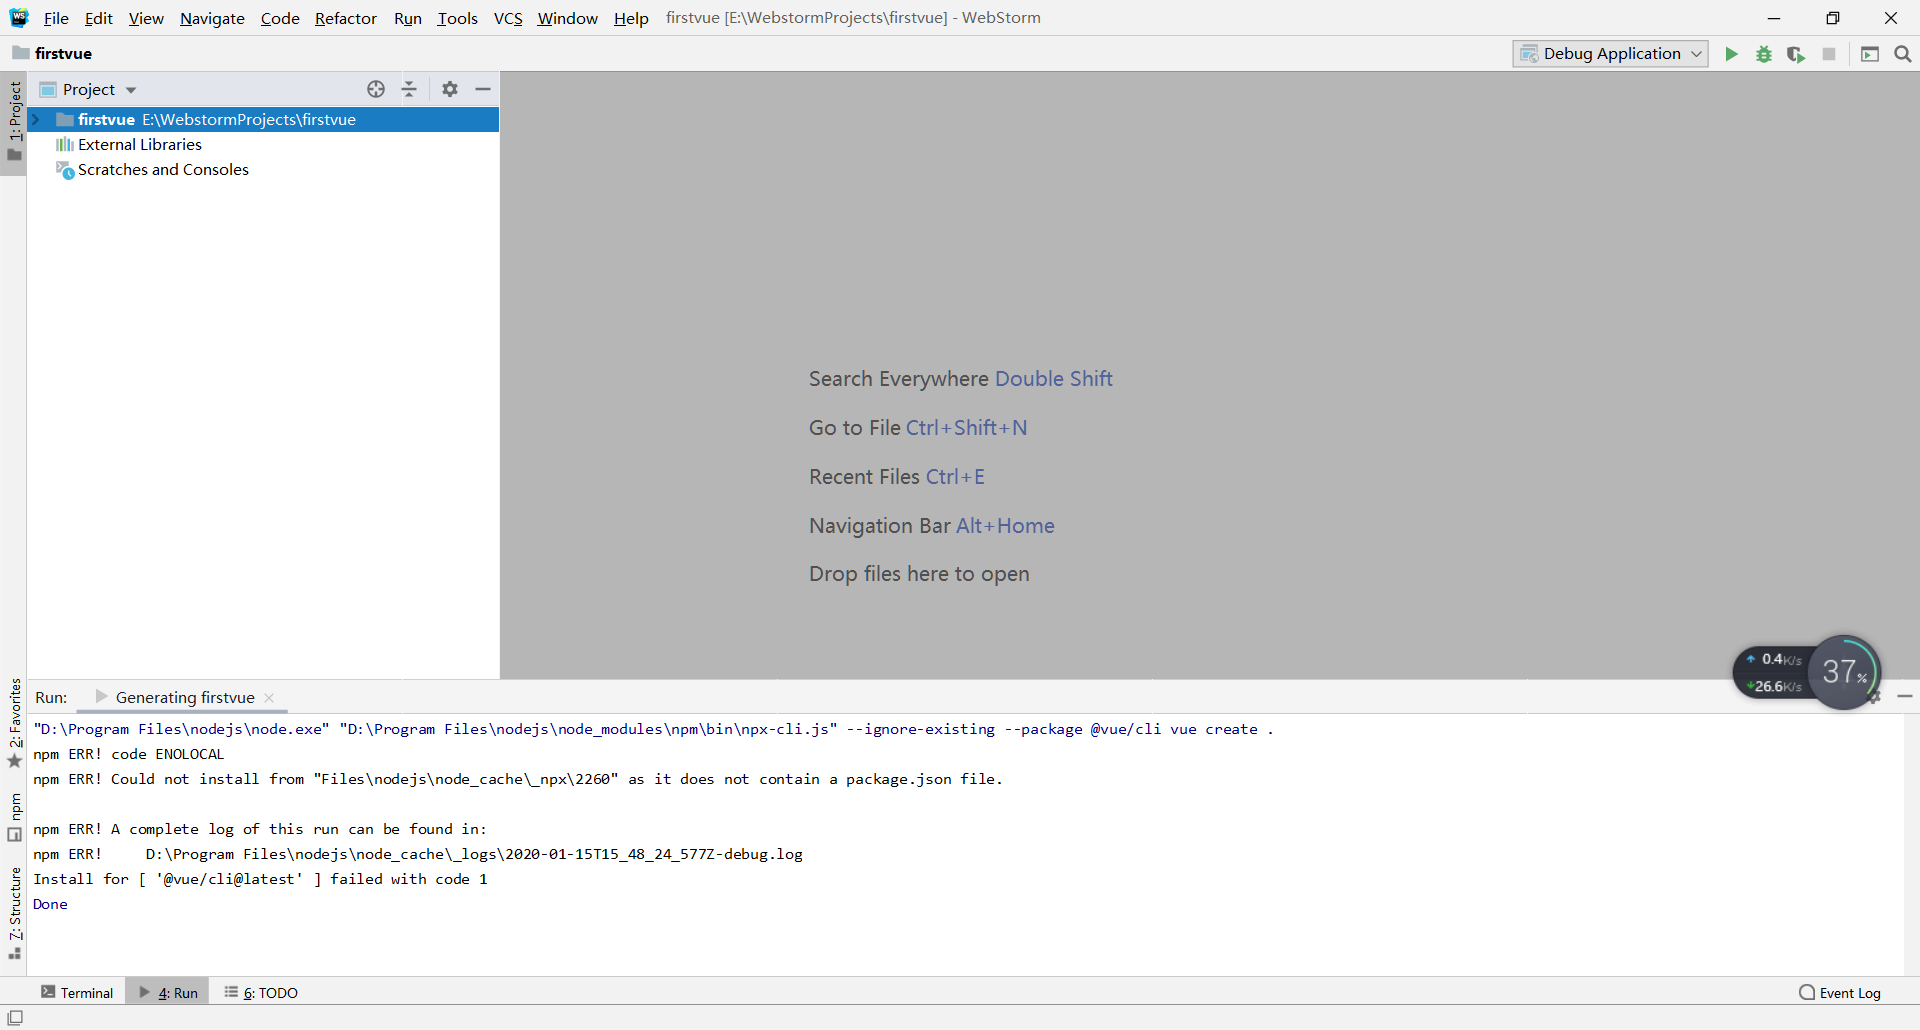Run the Debug Application configuration

1732,54
